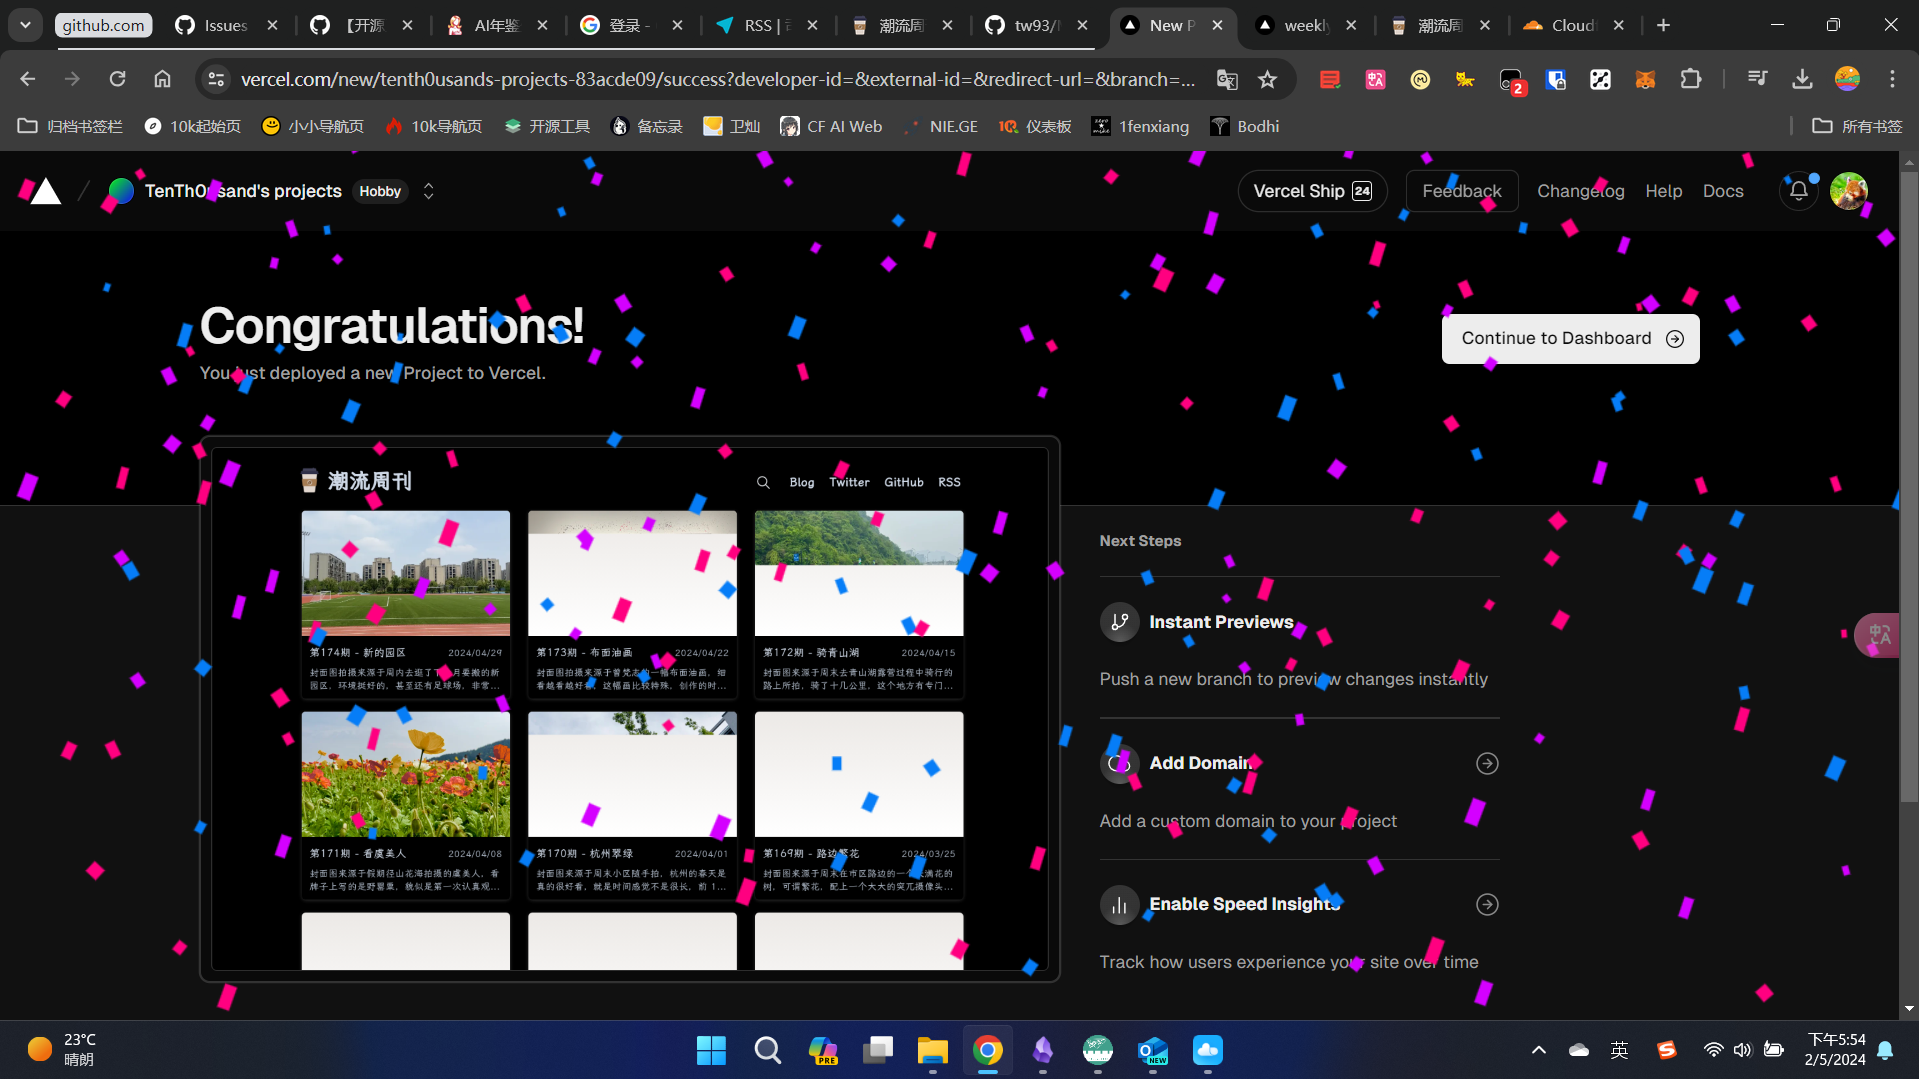Open the Changelog link
Viewport: 1919px width, 1079px height.
point(1580,191)
